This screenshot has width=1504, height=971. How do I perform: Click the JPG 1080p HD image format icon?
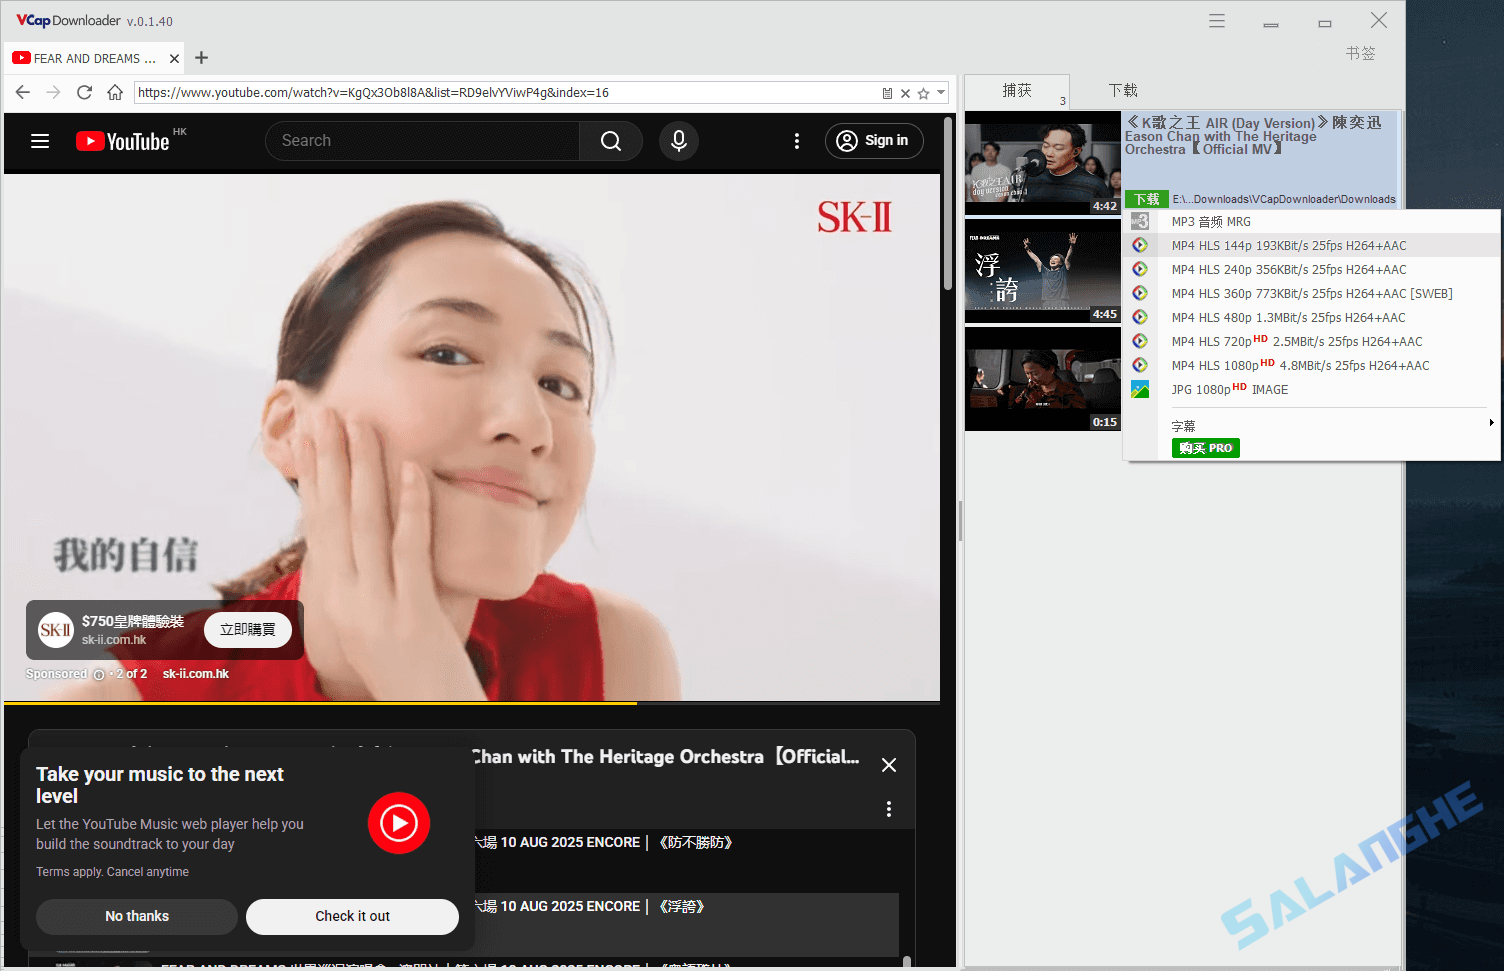(1140, 389)
